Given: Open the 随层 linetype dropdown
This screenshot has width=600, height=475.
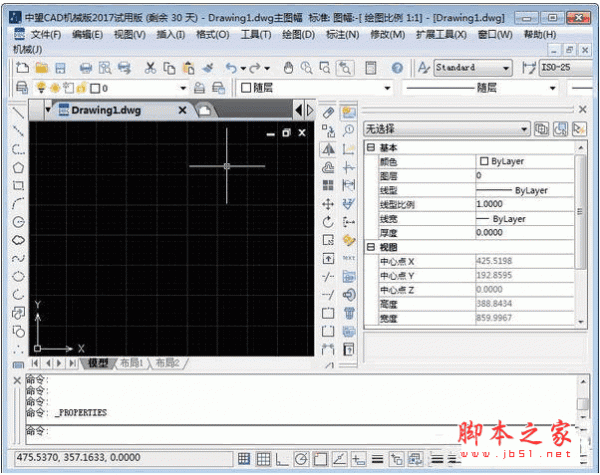Looking at the screenshot, I should pos(553,88).
